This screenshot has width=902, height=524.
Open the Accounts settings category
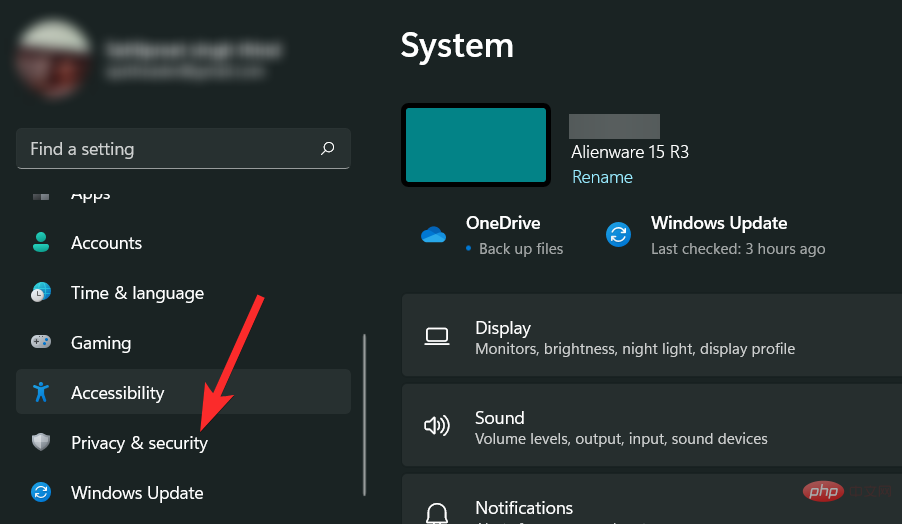[184, 243]
